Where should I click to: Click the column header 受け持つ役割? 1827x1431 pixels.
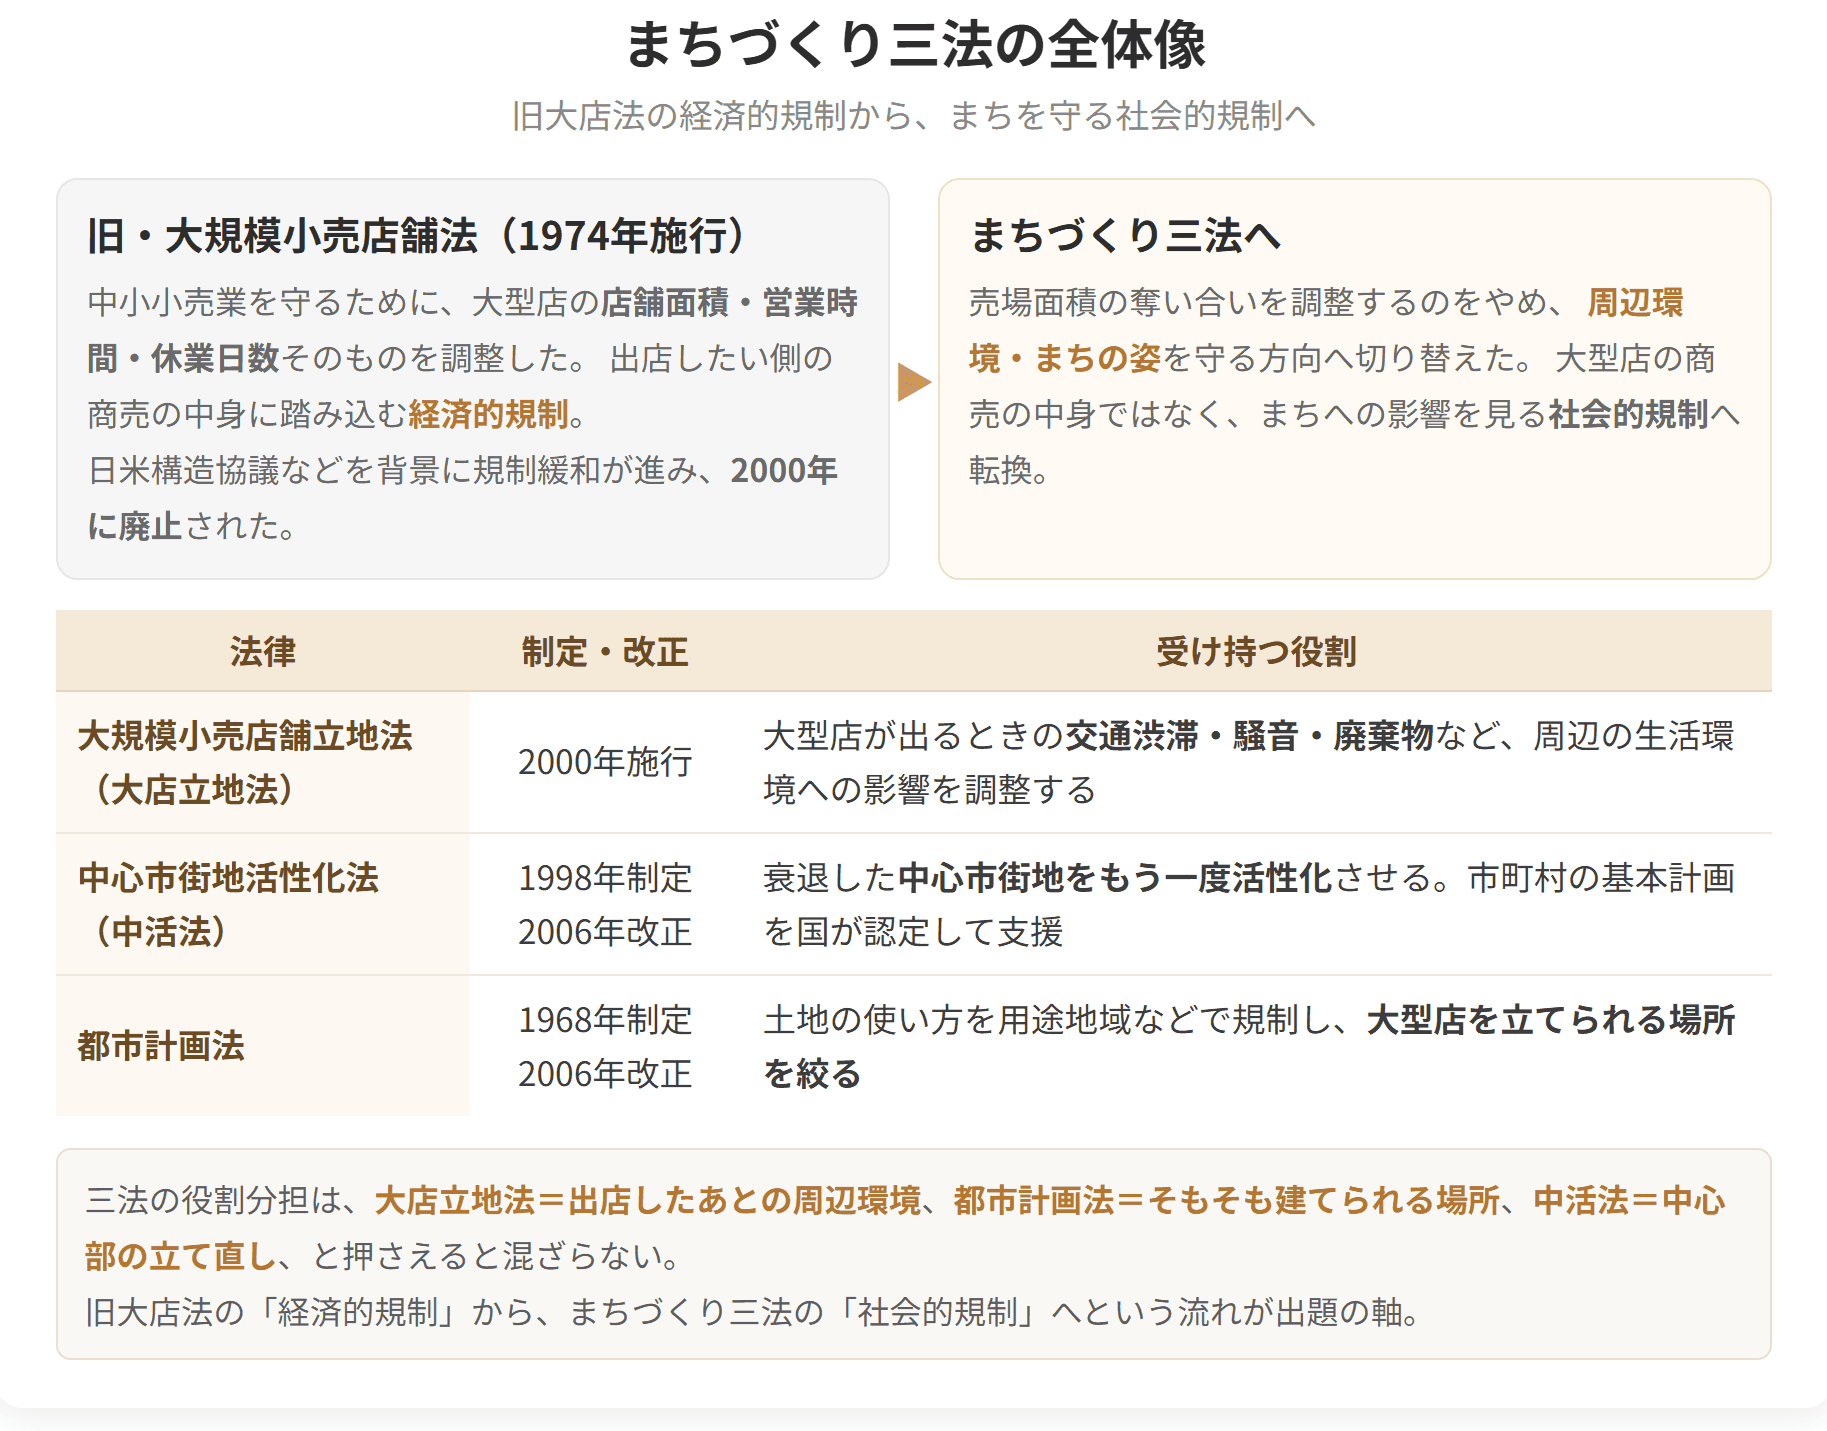click(x=1256, y=652)
